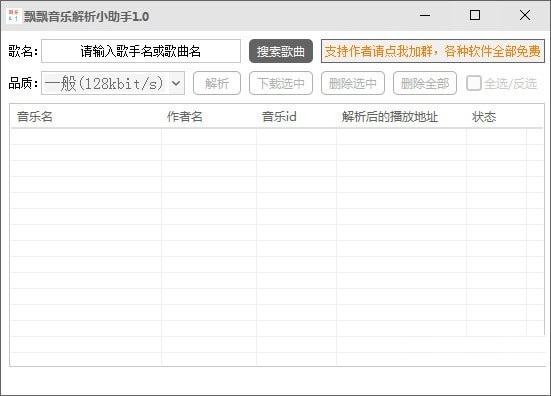Click the 解析 button
The height and width of the screenshot is (396, 551).
[217, 83]
